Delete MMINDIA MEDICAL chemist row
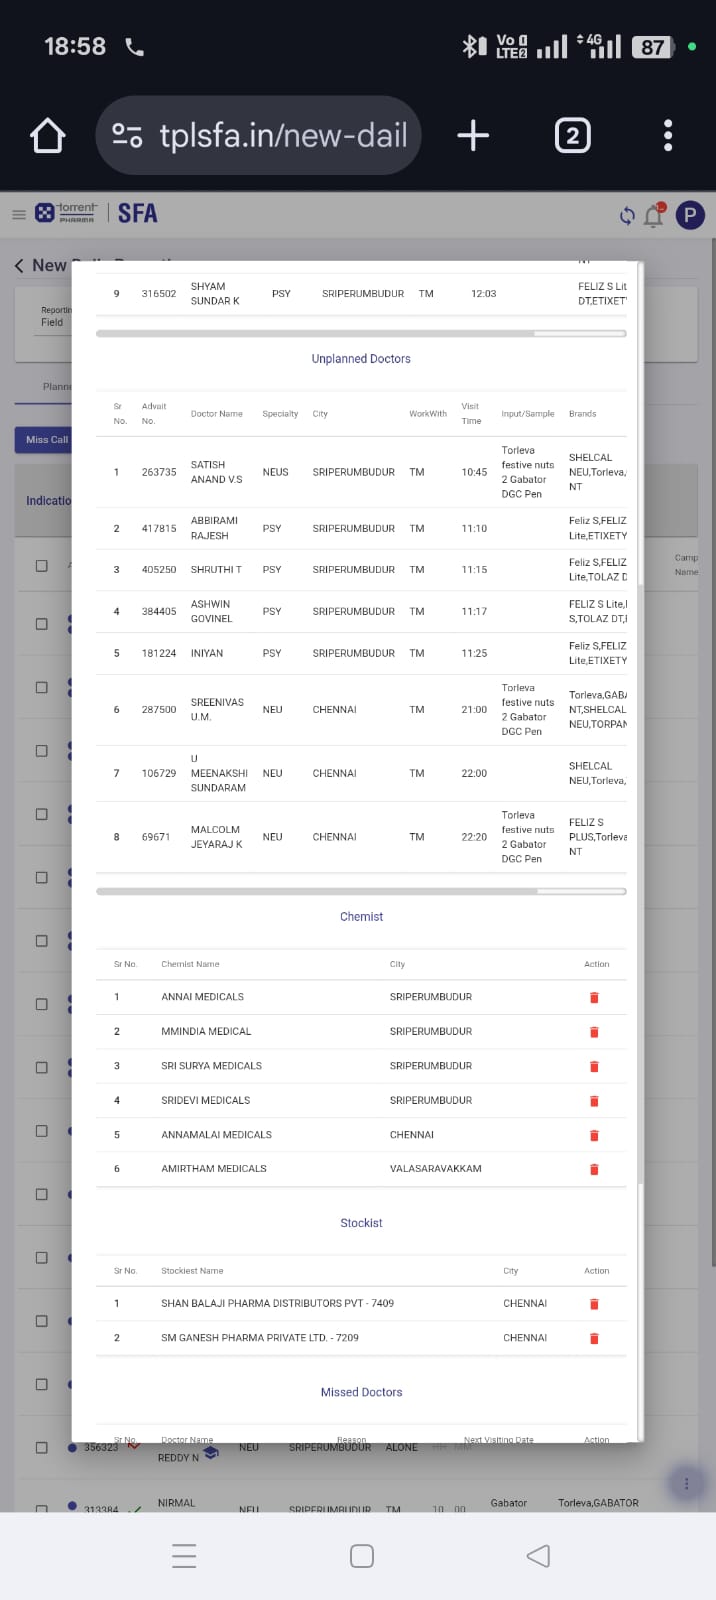This screenshot has height=1600, width=716. (x=594, y=1032)
